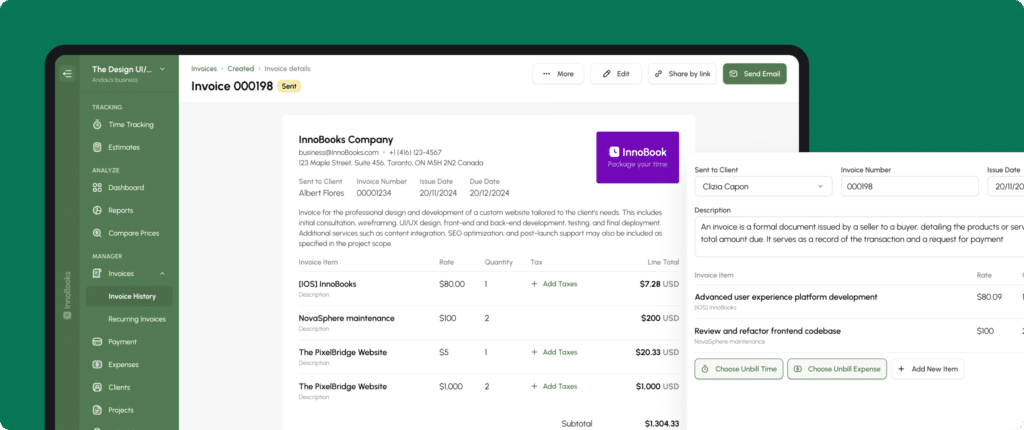Click the money icon on Choose Unbill Expense
This screenshot has width=1024, height=430.
[798, 369]
